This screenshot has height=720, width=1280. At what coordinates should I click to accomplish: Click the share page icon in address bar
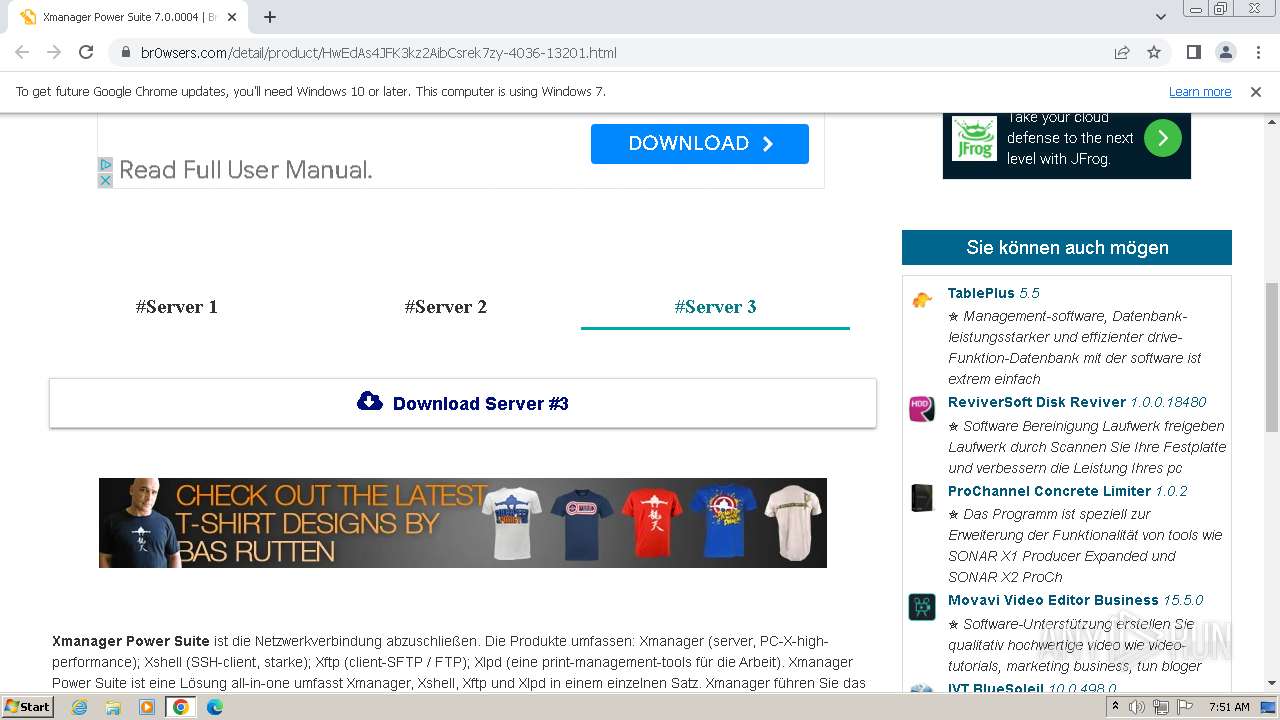pyautogui.click(x=1122, y=53)
